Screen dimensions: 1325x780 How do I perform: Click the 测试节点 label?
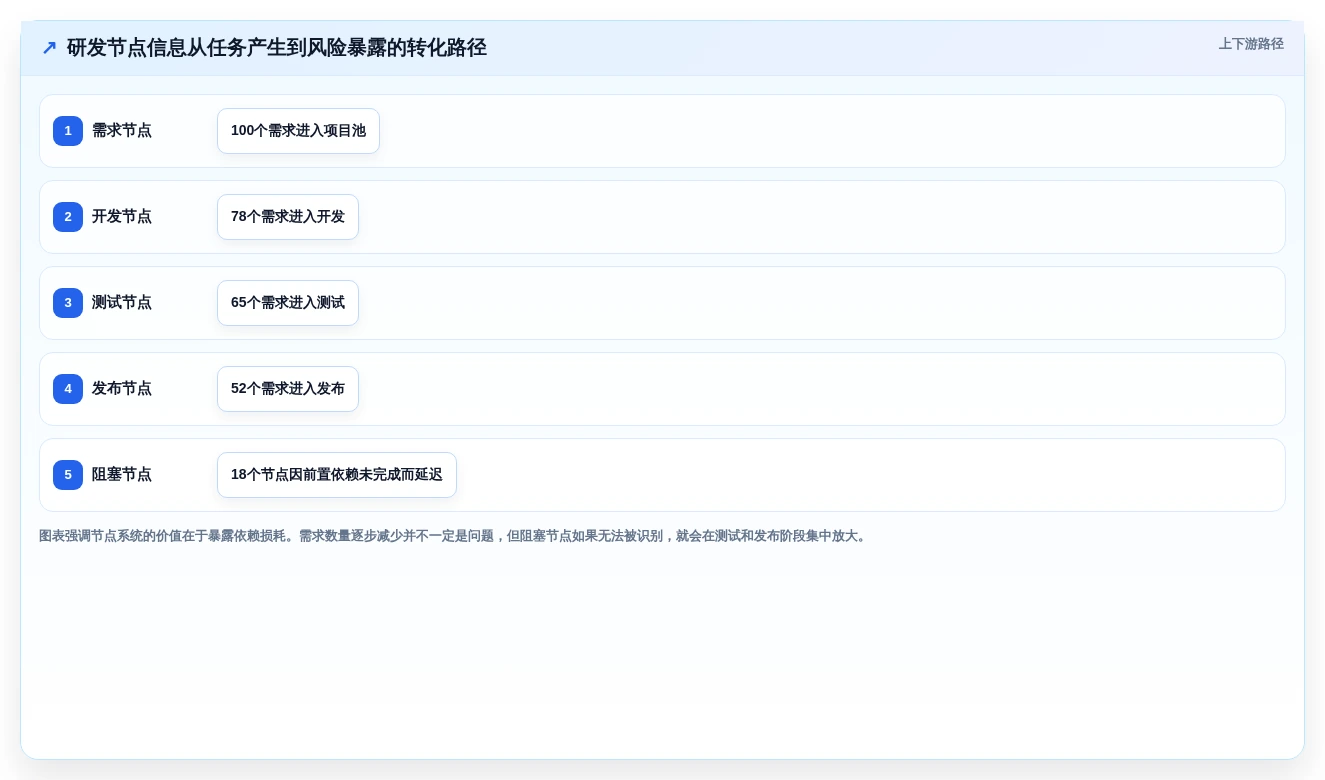122,303
